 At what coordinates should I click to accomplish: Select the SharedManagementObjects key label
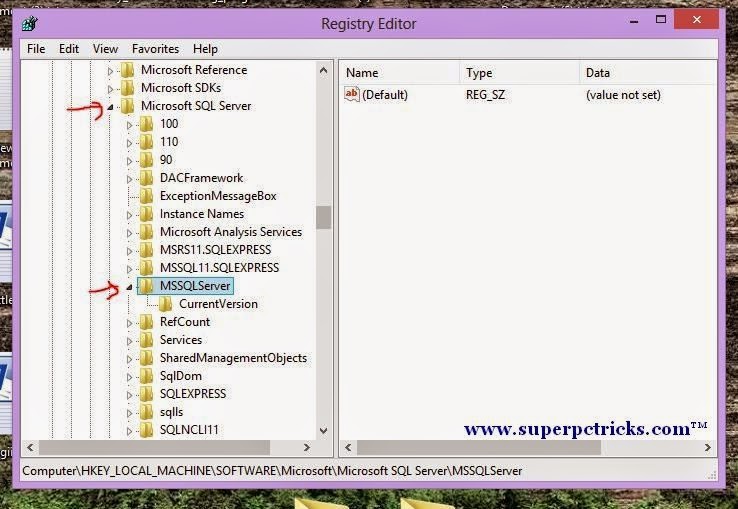coord(233,358)
